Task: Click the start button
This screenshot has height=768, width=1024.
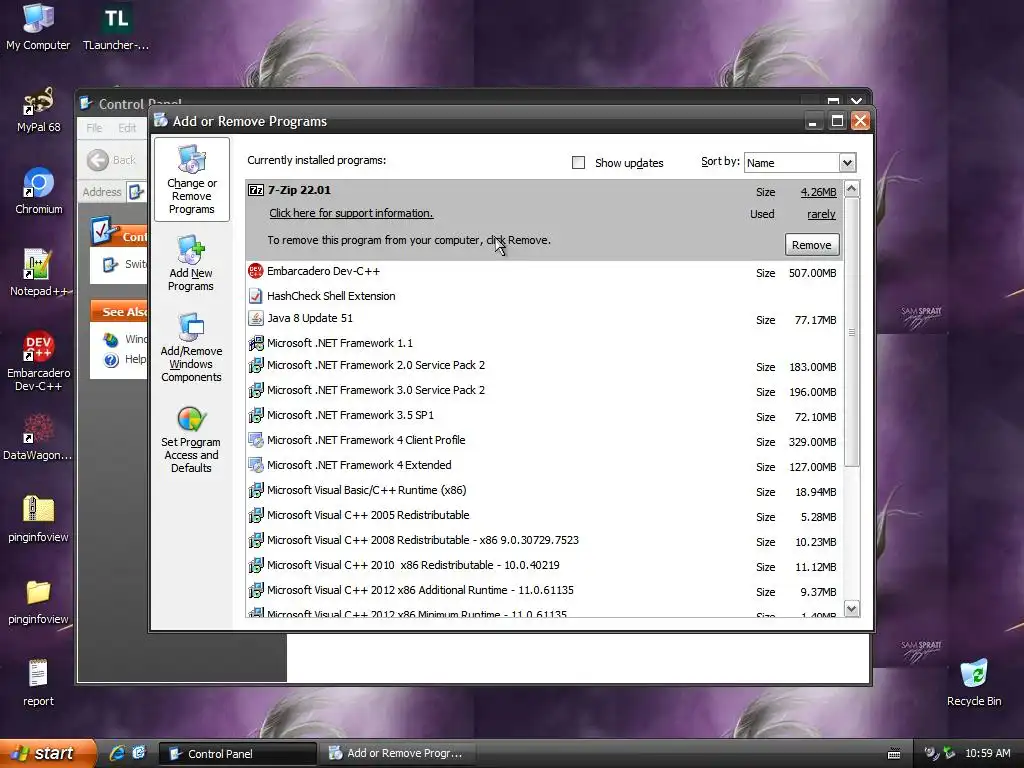Action: tap(48, 753)
